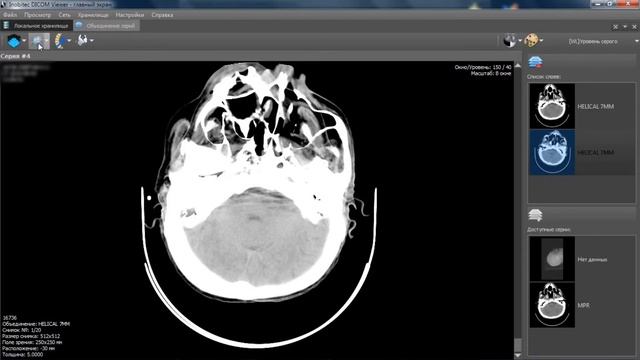Open the Хранилища menu
Viewport: 640px width, 360px height.
pos(93,15)
